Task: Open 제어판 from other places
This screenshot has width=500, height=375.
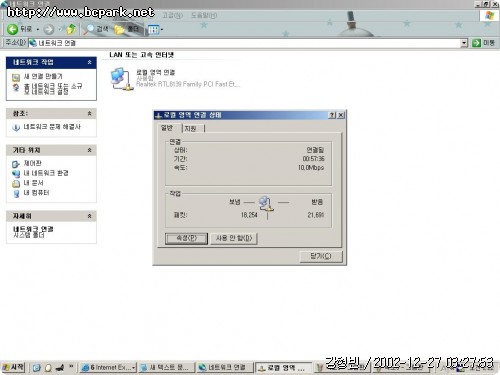Action: tap(32, 163)
